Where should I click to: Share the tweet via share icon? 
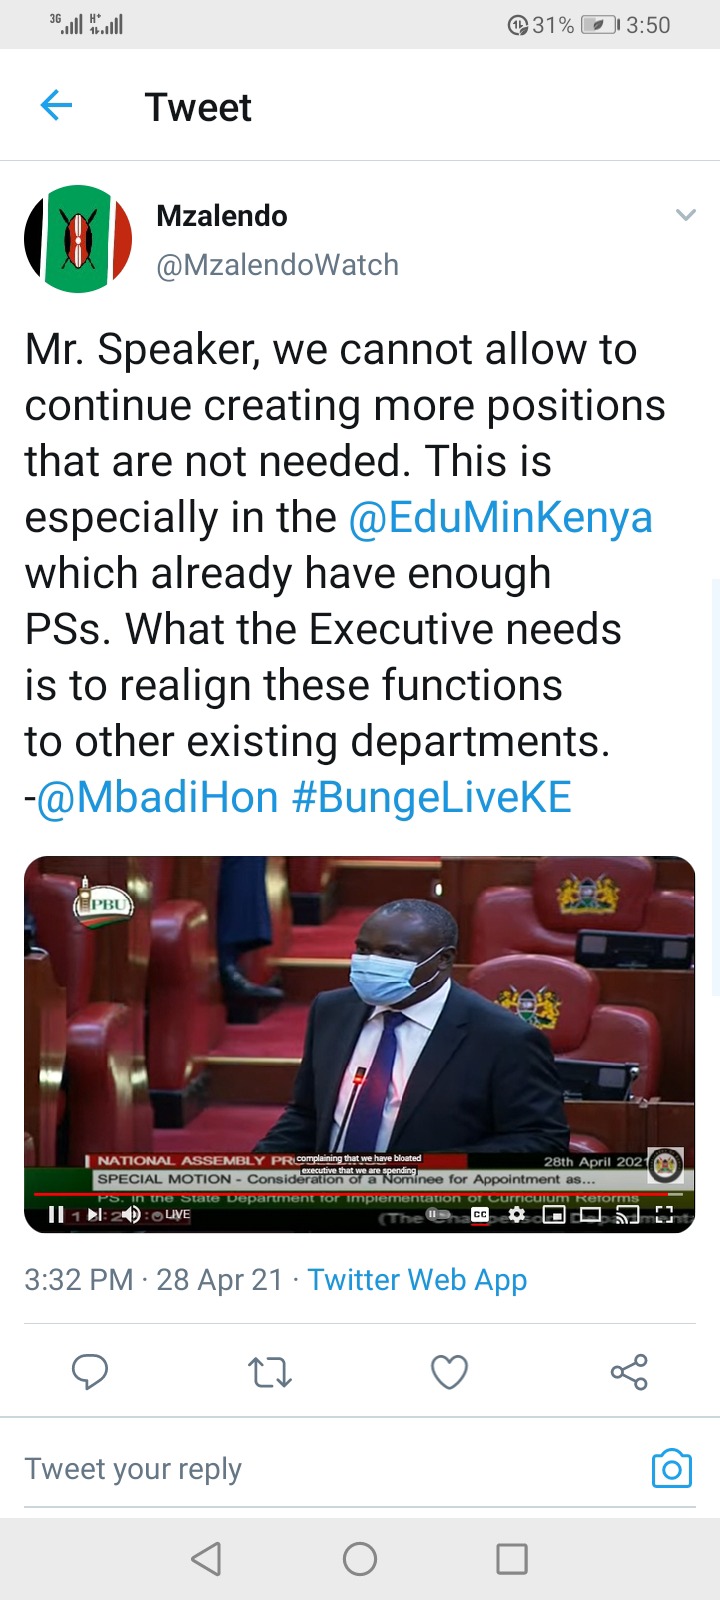tap(629, 1372)
